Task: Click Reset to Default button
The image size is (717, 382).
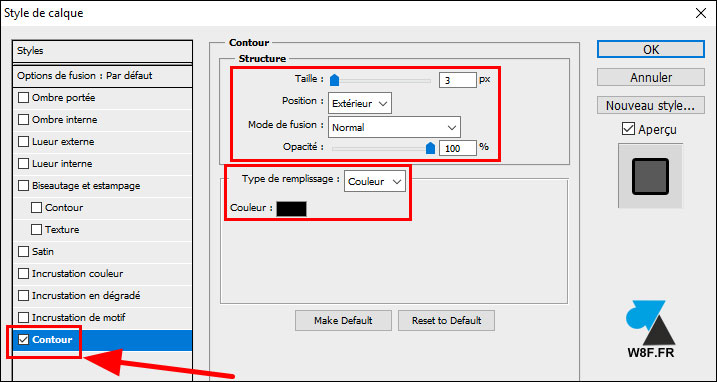Action: tap(446, 320)
